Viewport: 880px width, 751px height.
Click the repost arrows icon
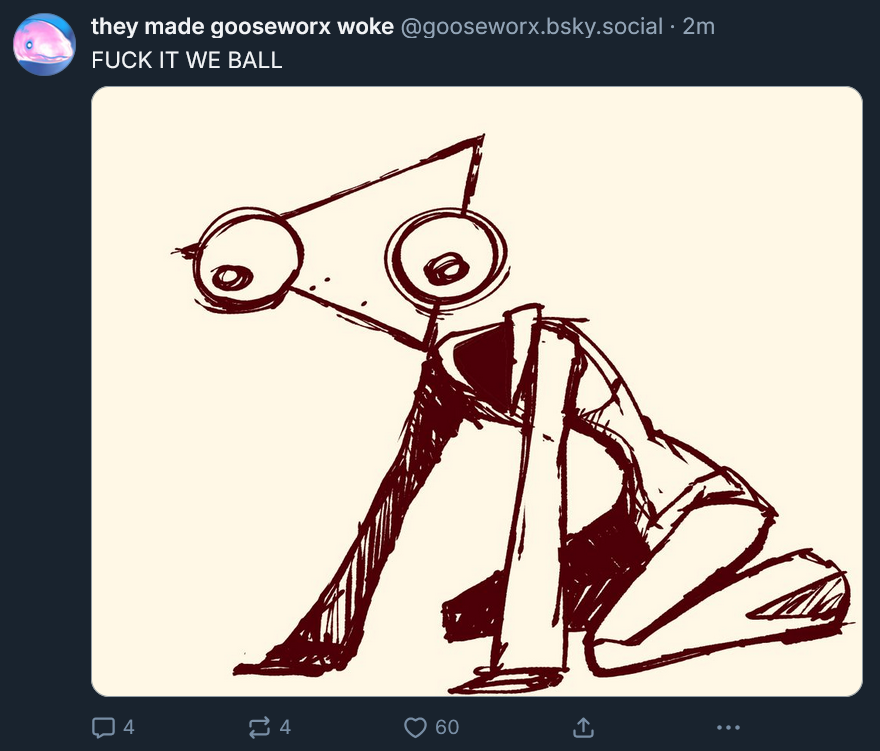click(x=259, y=727)
